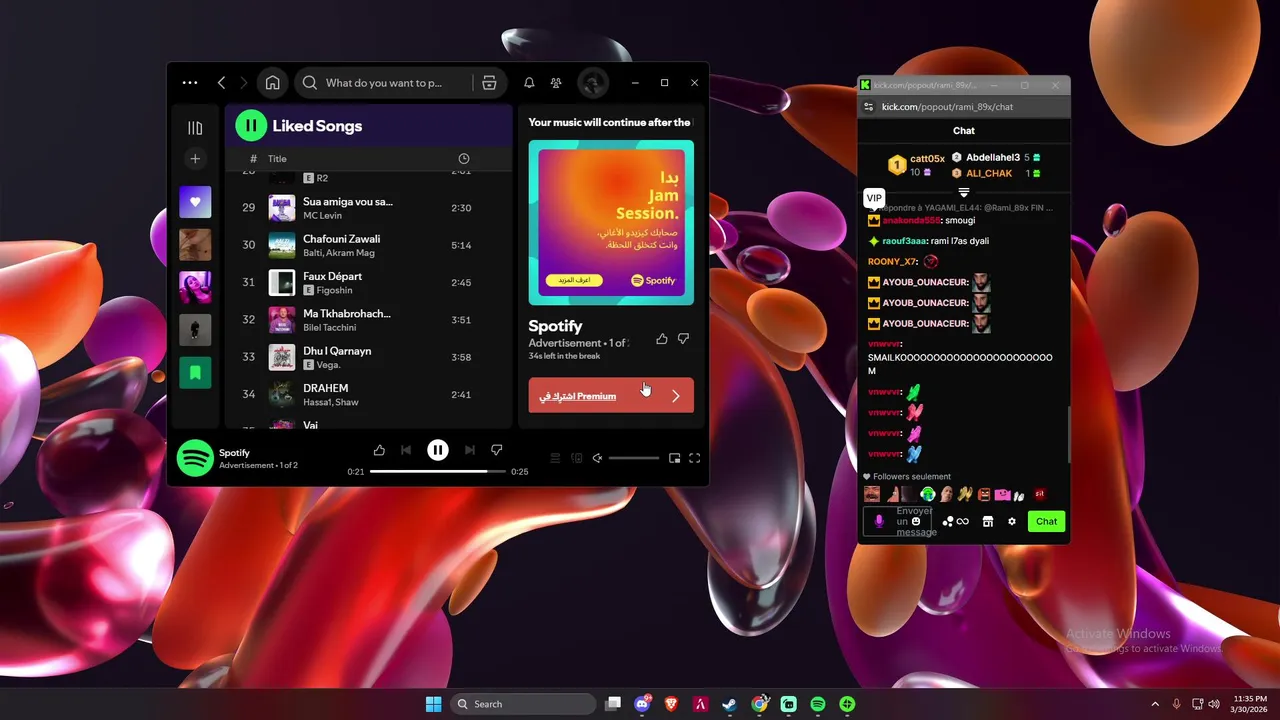Open the Spotify three-dots menu

tap(190, 83)
